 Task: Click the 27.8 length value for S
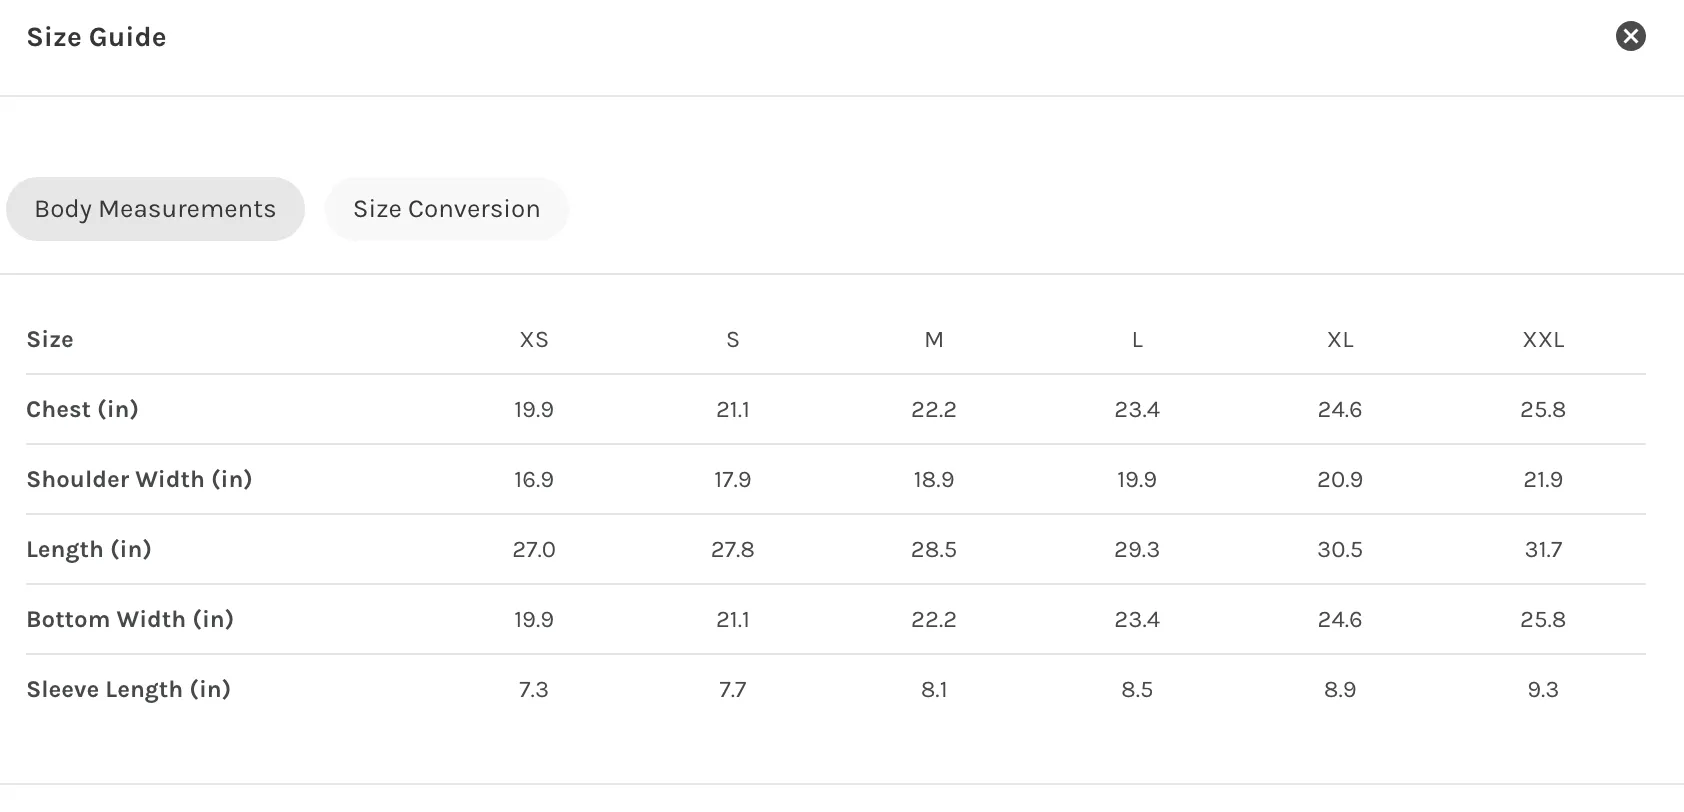[x=733, y=549]
